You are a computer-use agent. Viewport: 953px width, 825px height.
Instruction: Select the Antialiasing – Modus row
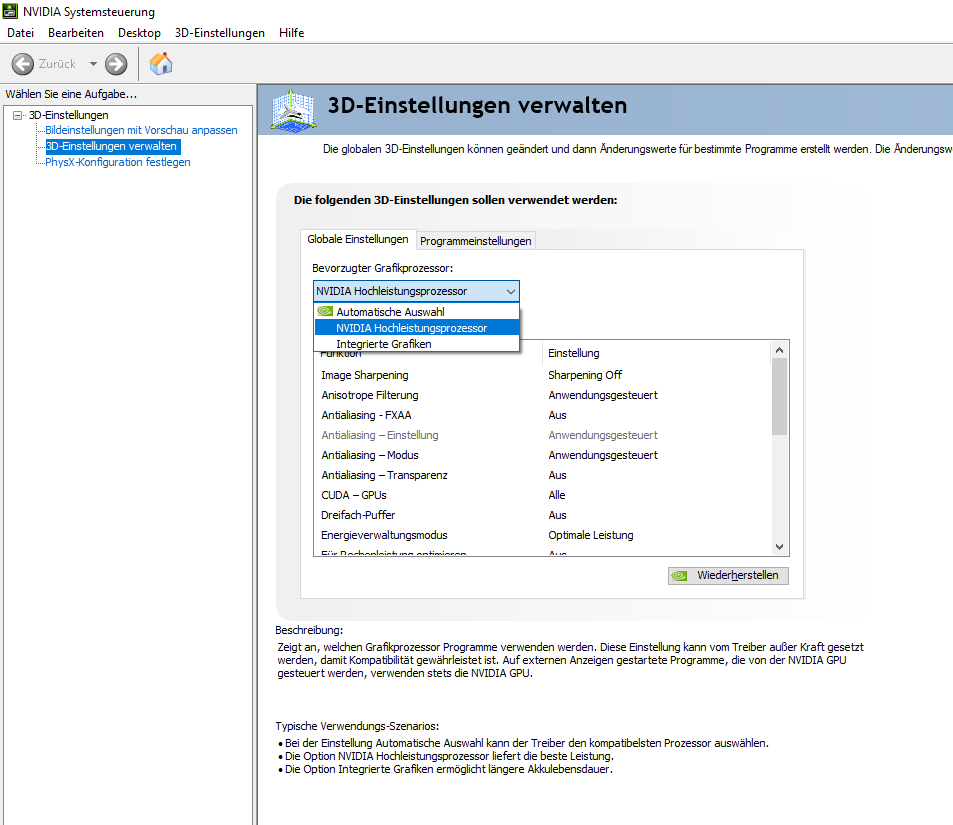coord(542,455)
